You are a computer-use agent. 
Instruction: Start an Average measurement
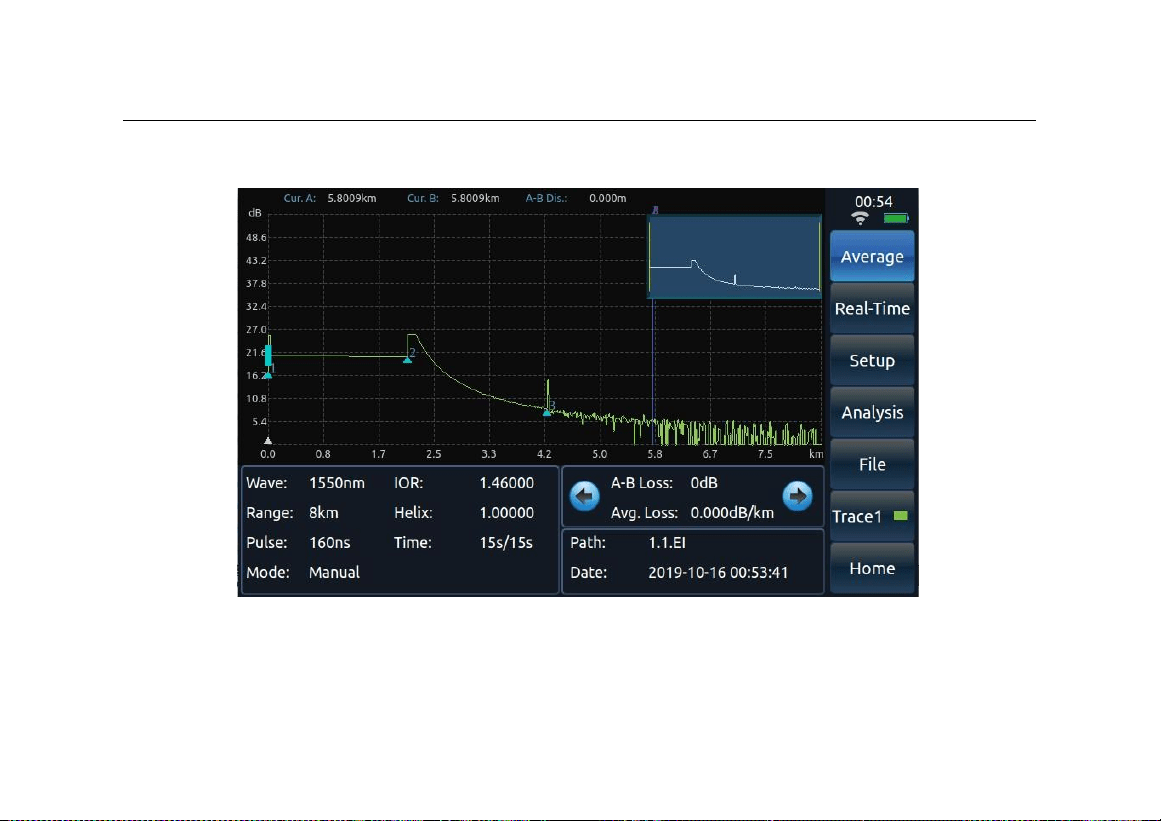(x=872, y=256)
